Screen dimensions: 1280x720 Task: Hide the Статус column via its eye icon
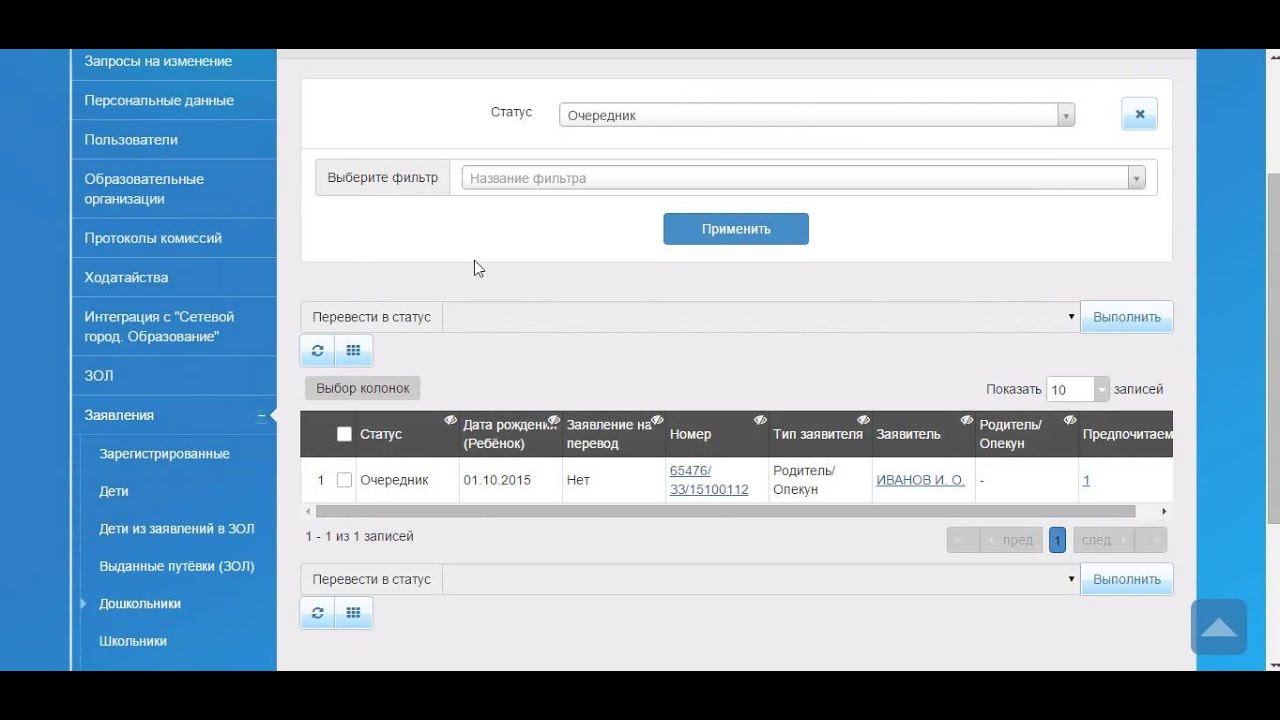(450, 420)
